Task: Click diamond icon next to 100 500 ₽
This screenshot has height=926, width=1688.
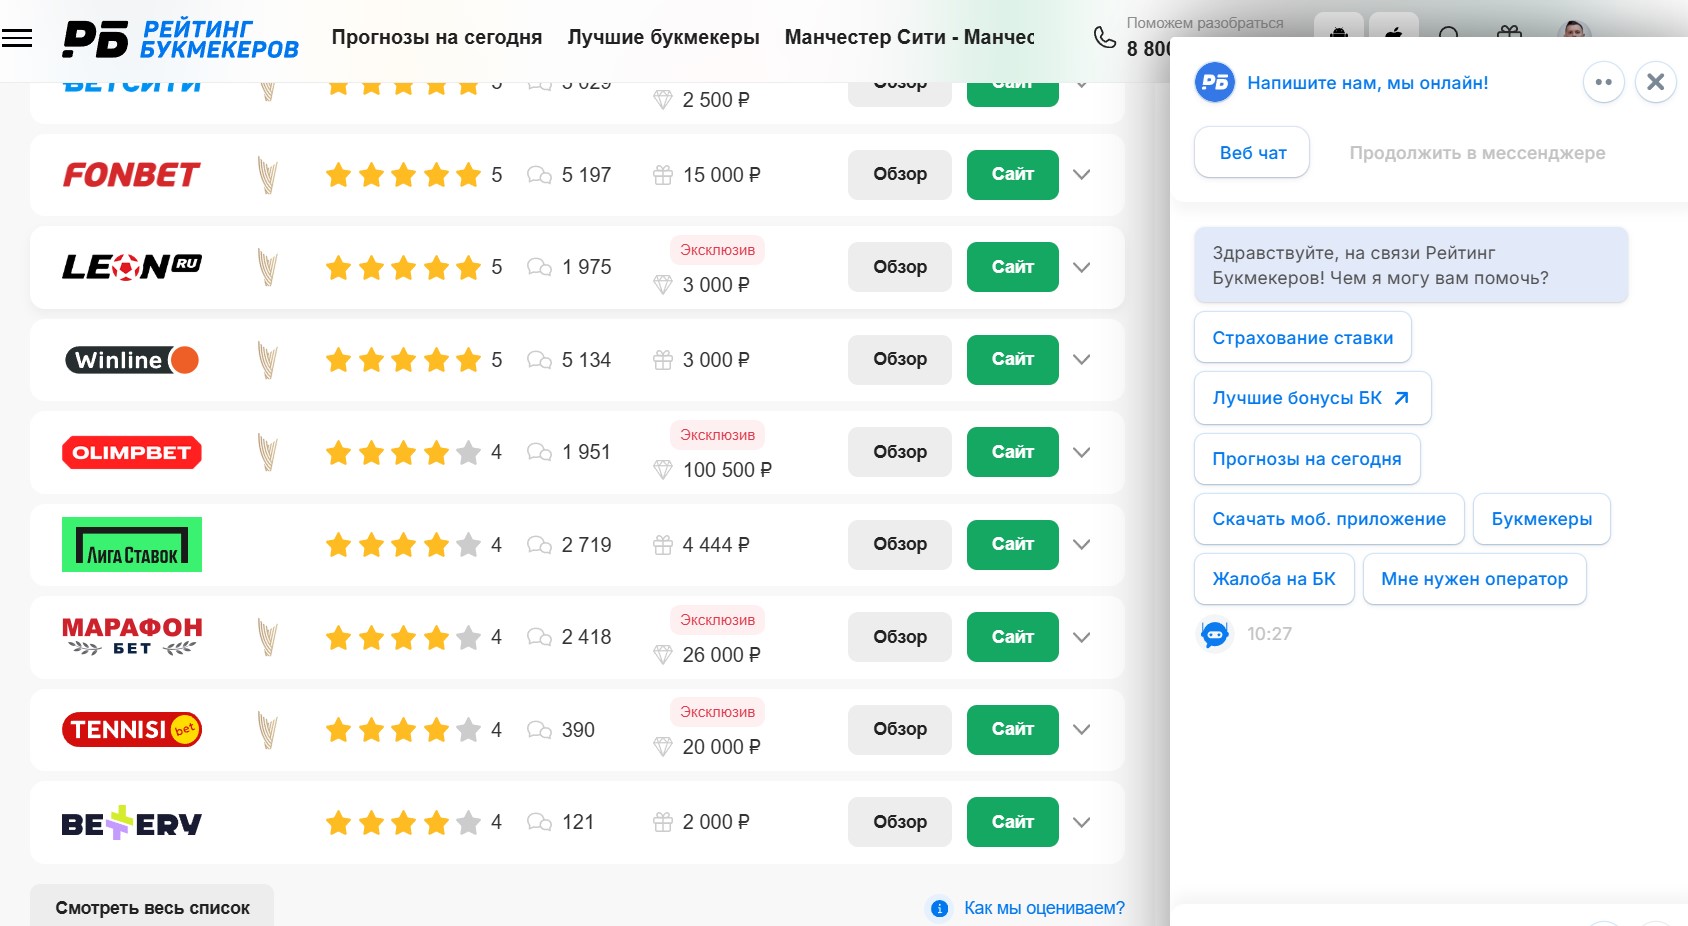Action: (x=662, y=469)
